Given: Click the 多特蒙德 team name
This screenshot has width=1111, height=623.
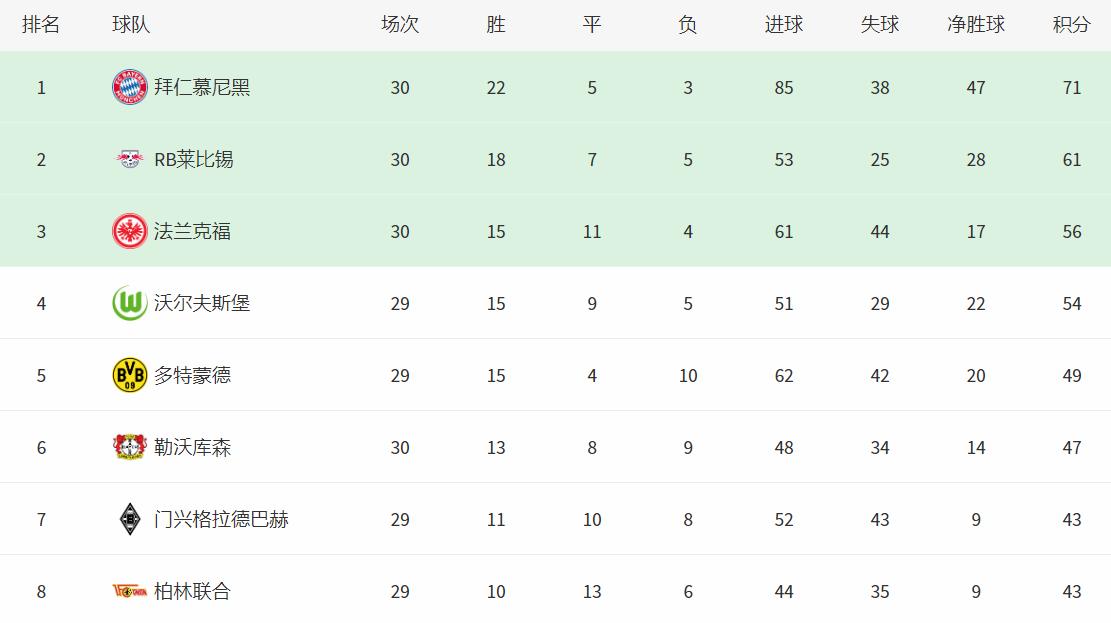Looking at the screenshot, I should coord(192,375).
